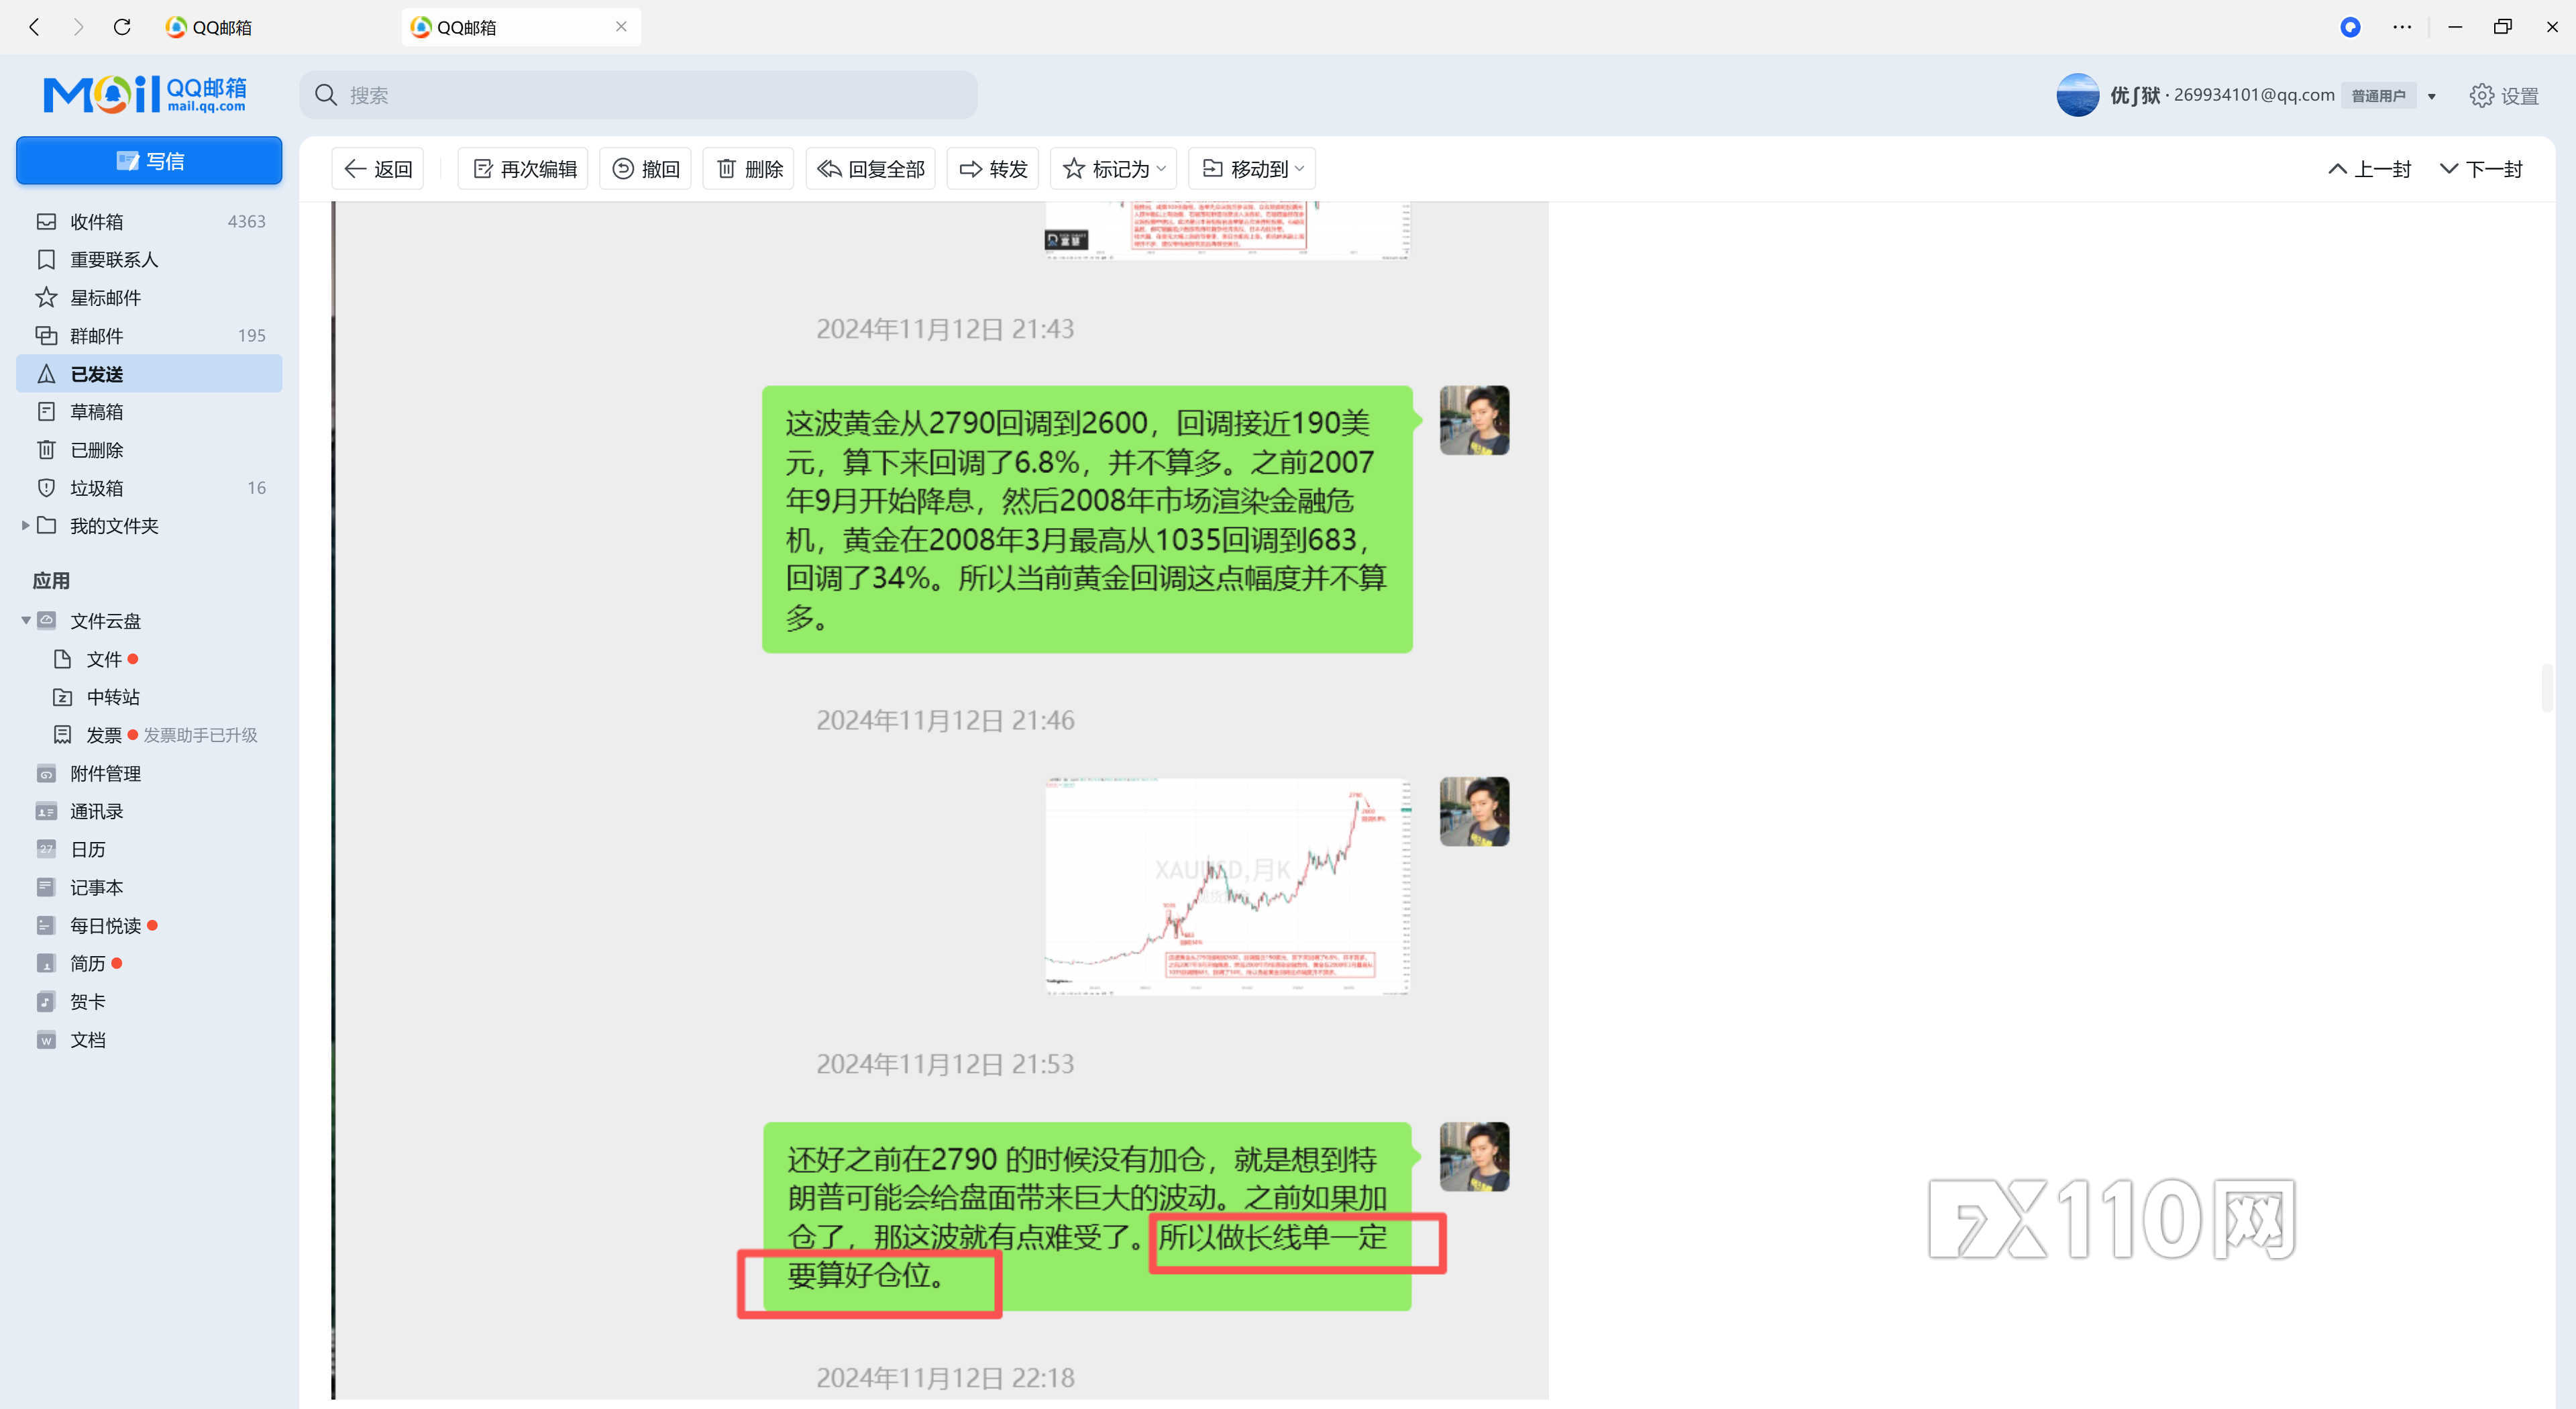
Task: Open 文件 under 文件云盘
Action: [x=103, y=659]
